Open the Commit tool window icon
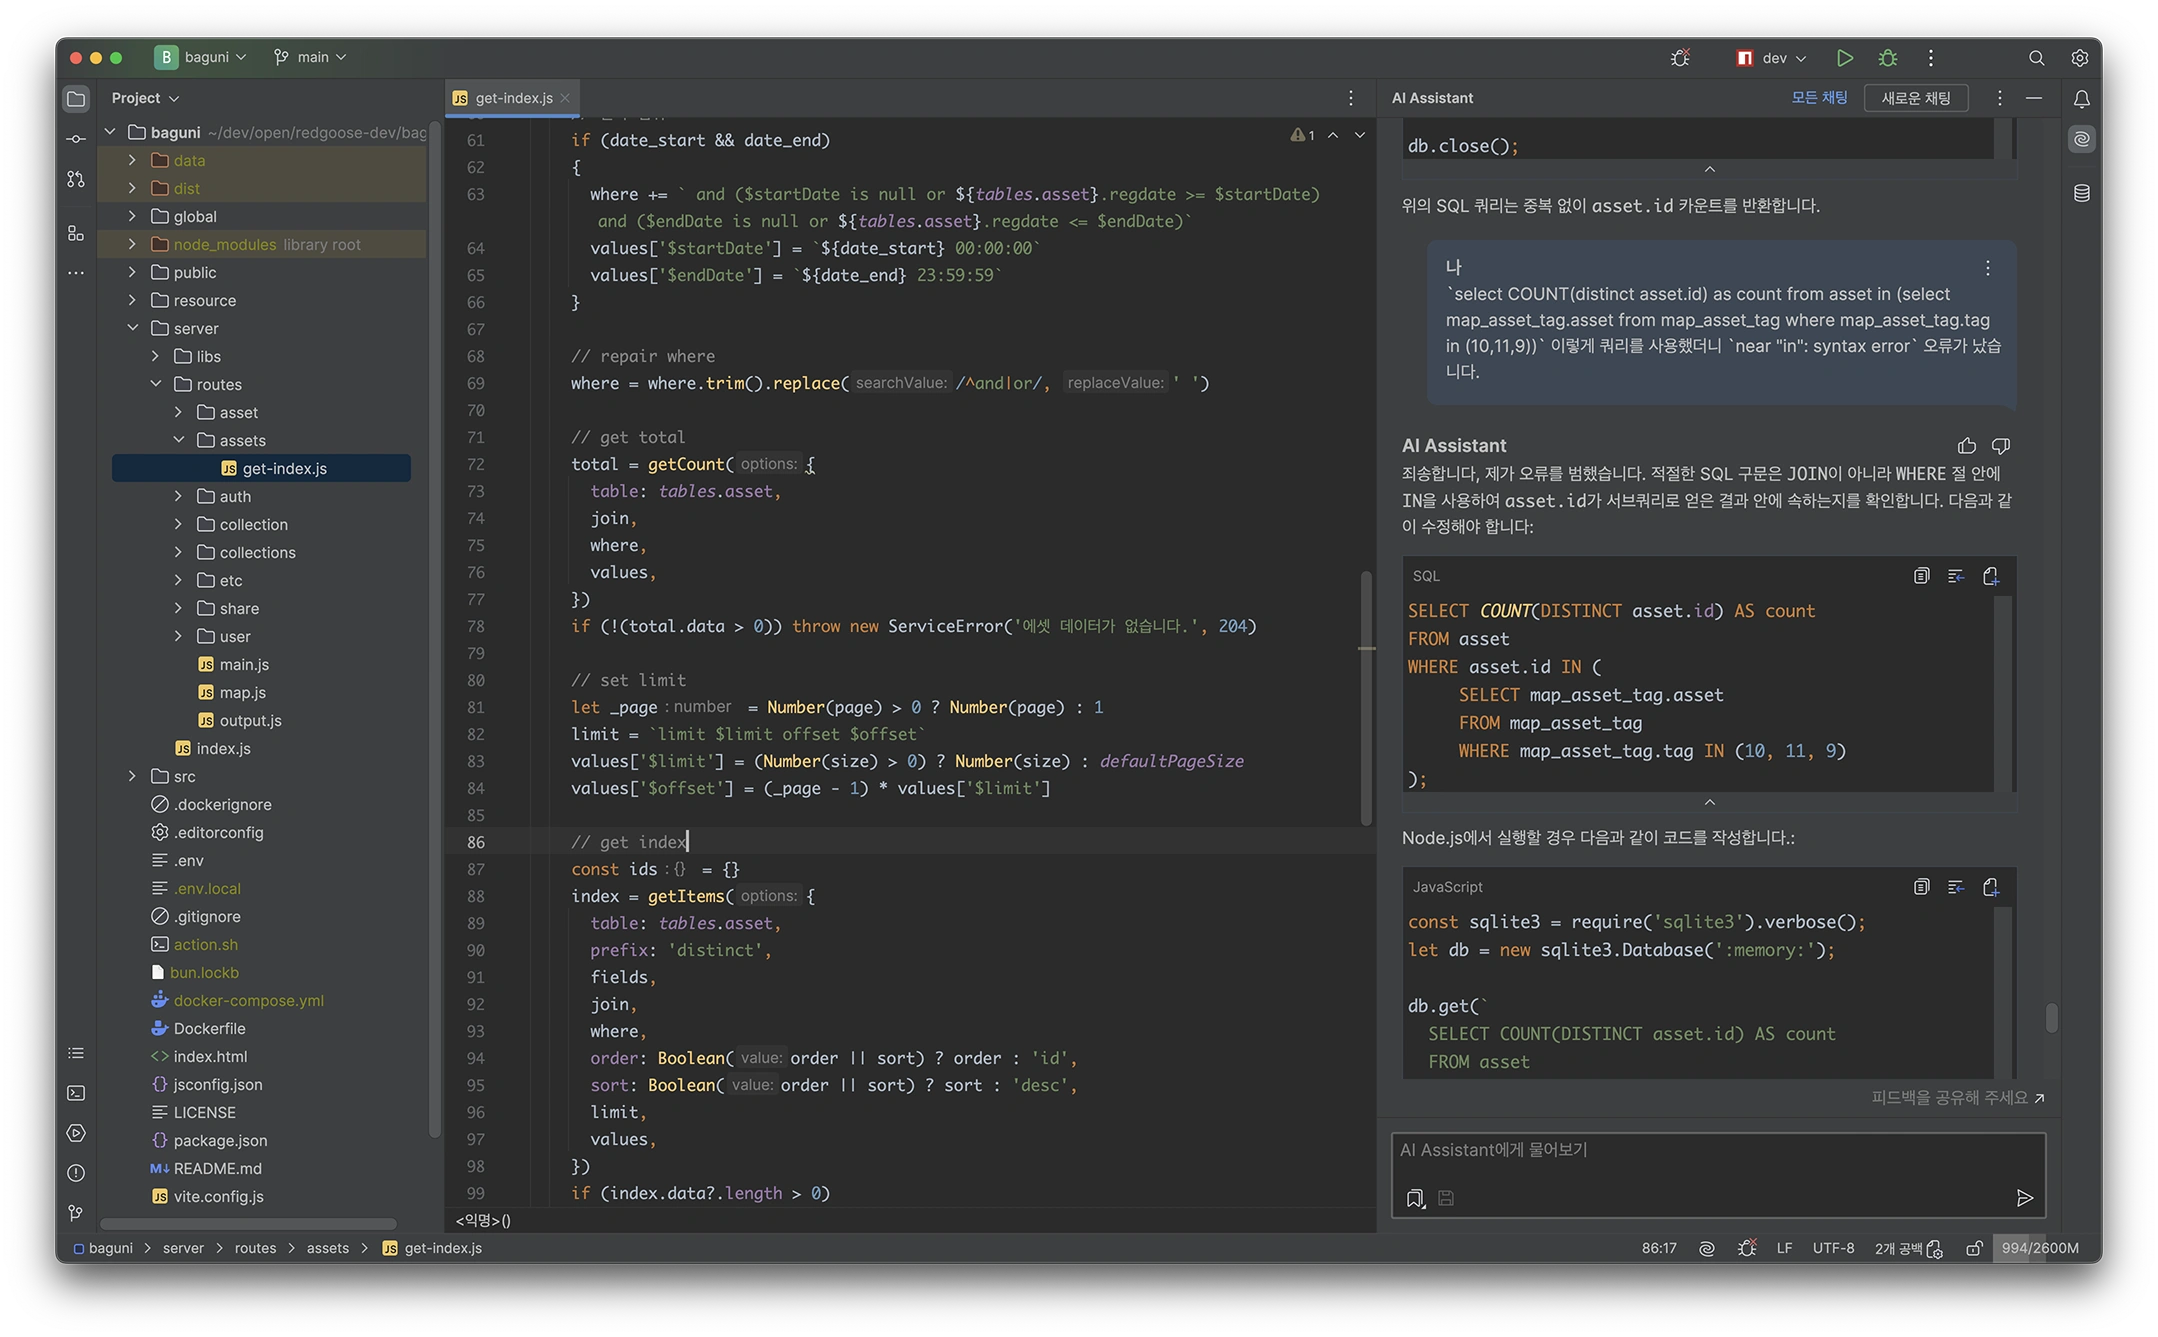2158x1337 pixels. [76, 138]
